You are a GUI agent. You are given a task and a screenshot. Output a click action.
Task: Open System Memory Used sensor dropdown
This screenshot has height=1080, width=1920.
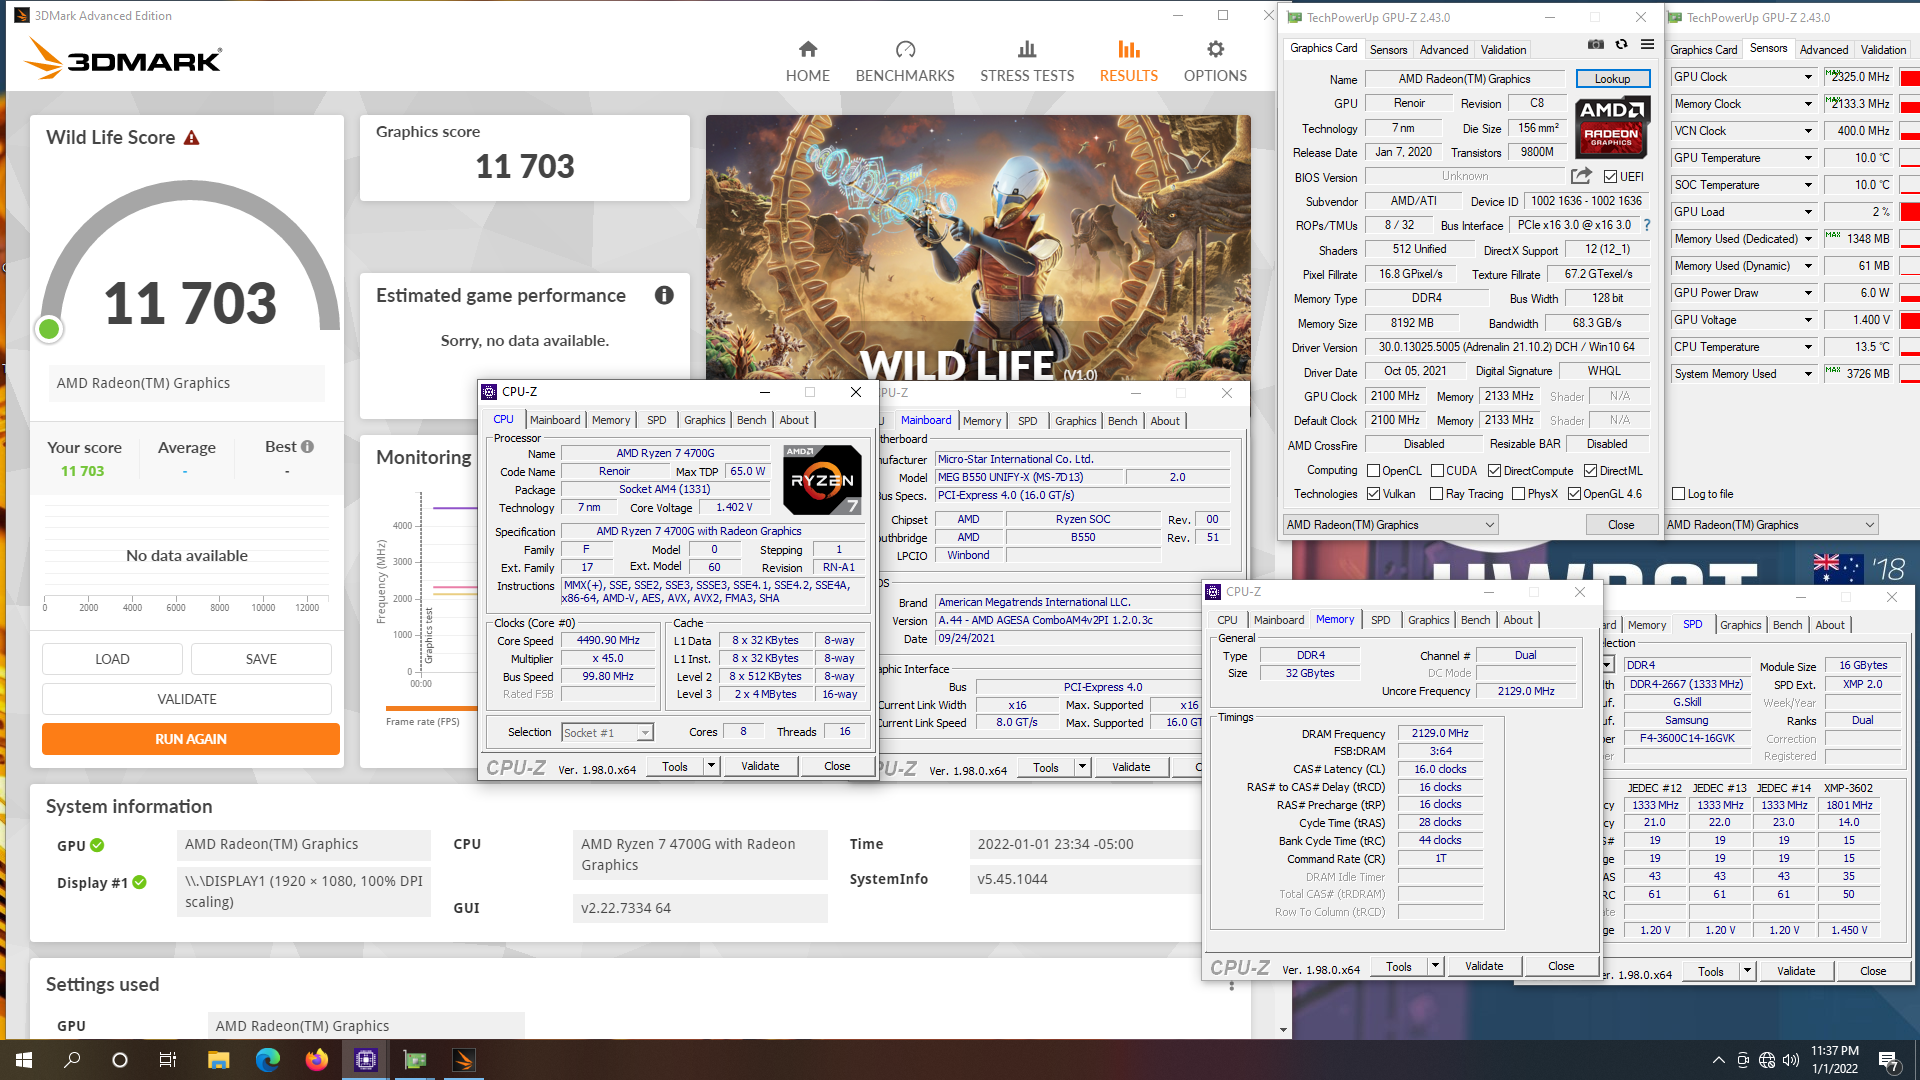(1808, 374)
